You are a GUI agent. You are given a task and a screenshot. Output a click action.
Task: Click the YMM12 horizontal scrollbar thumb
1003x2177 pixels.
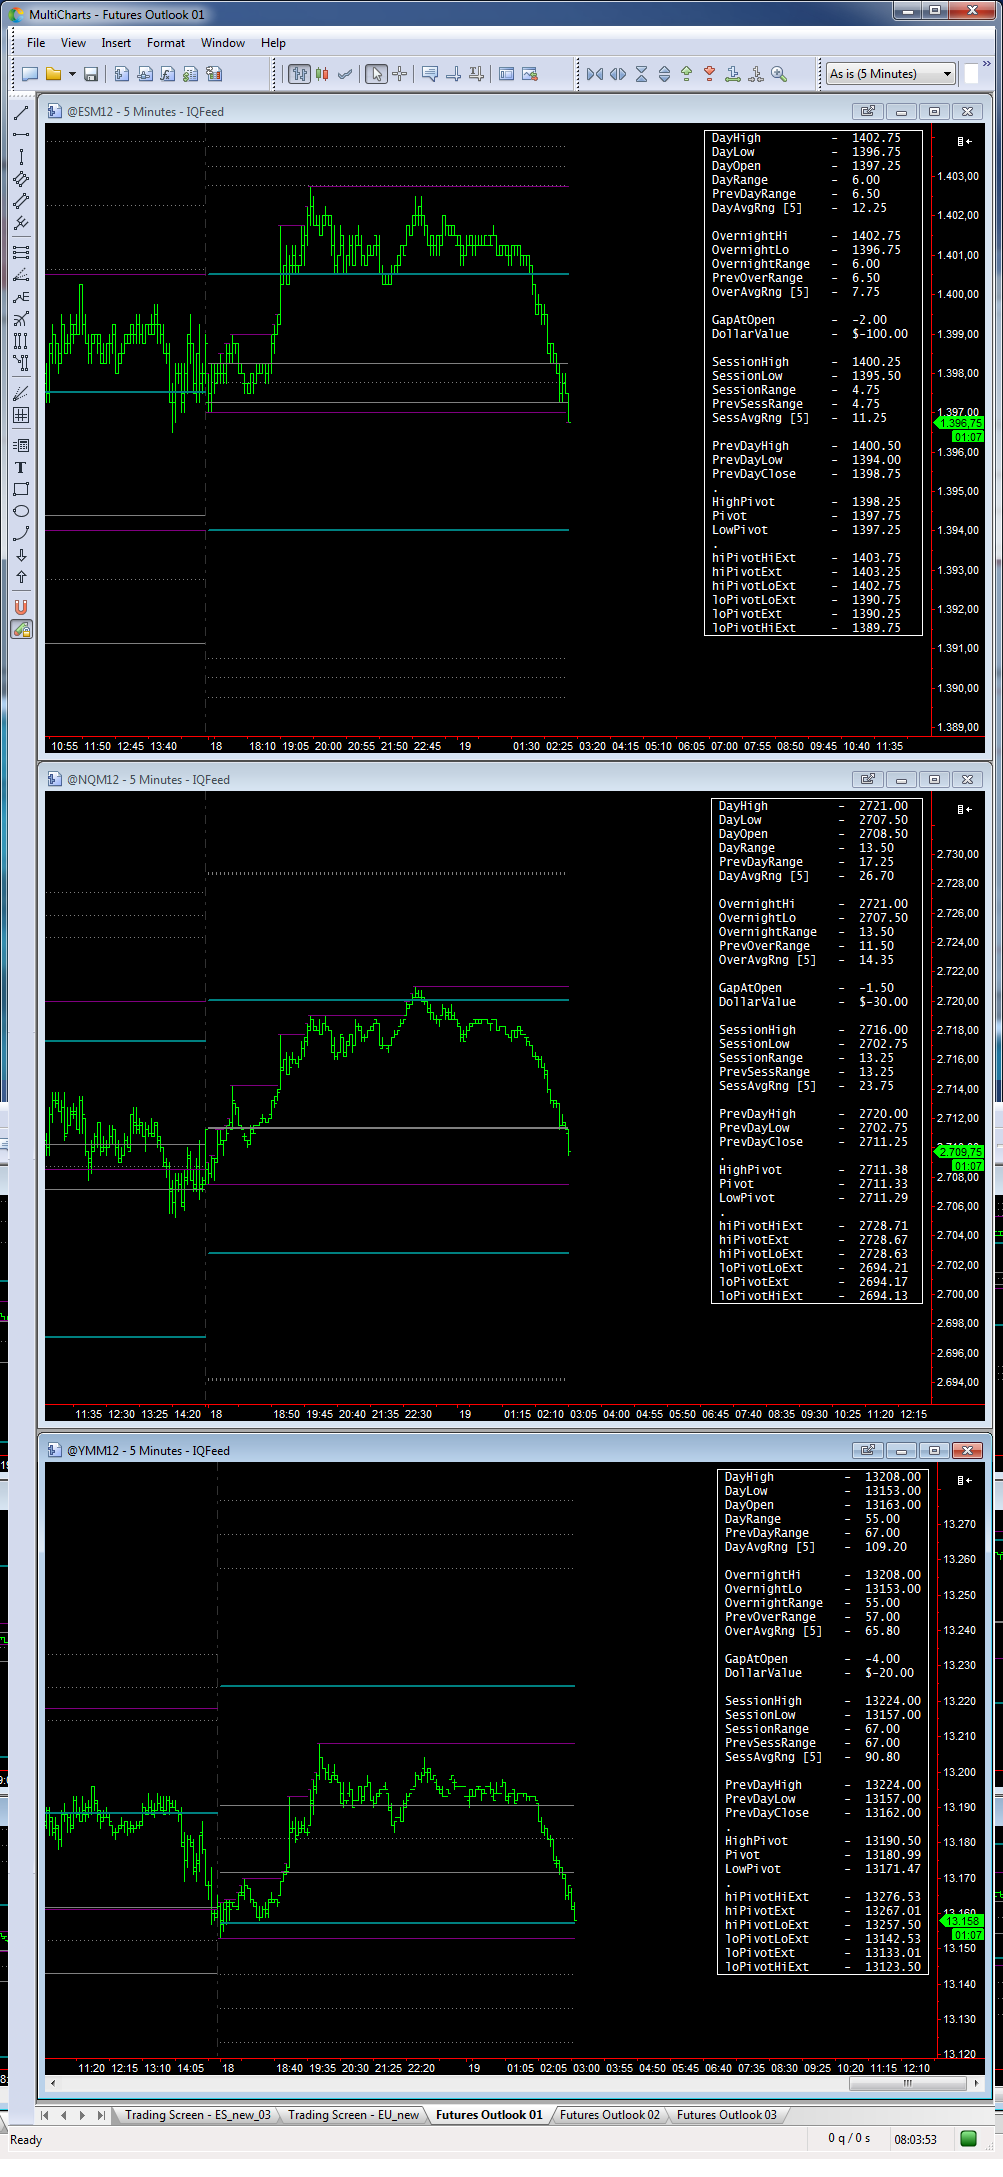point(908,2083)
